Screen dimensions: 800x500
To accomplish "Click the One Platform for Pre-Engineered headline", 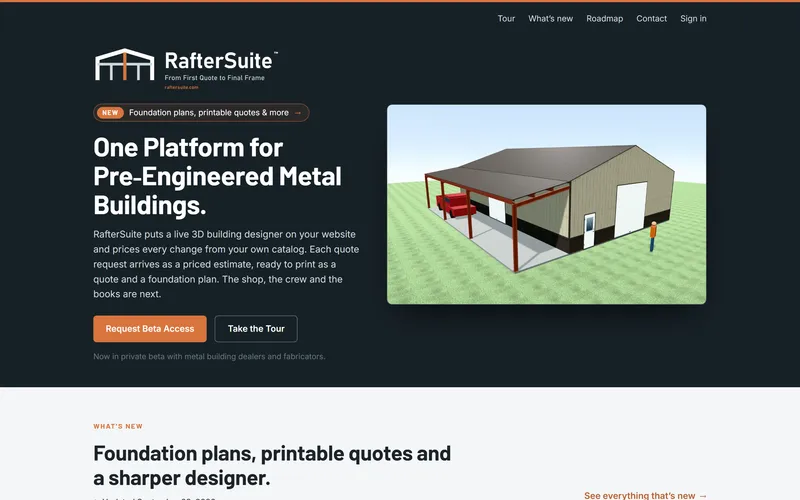I will (217, 177).
